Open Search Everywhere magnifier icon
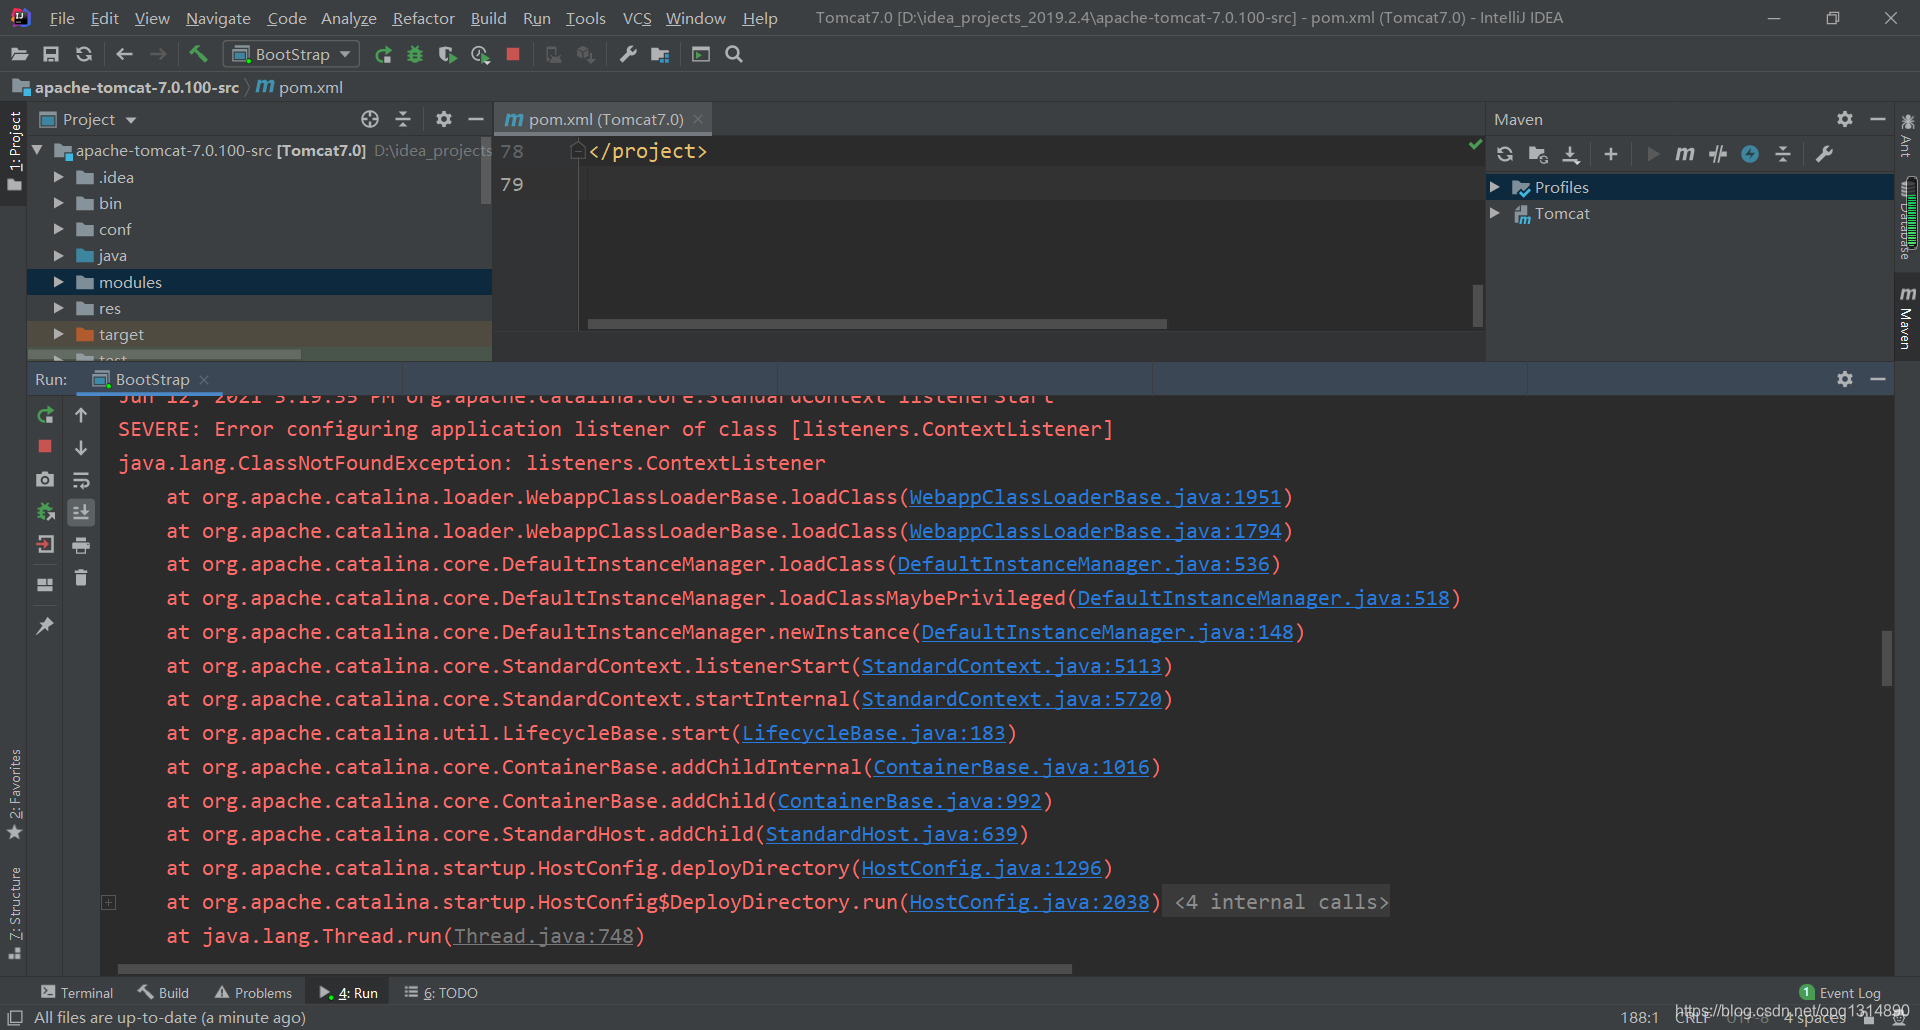This screenshot has height=1030, width=1920. [x=734, y=54]
